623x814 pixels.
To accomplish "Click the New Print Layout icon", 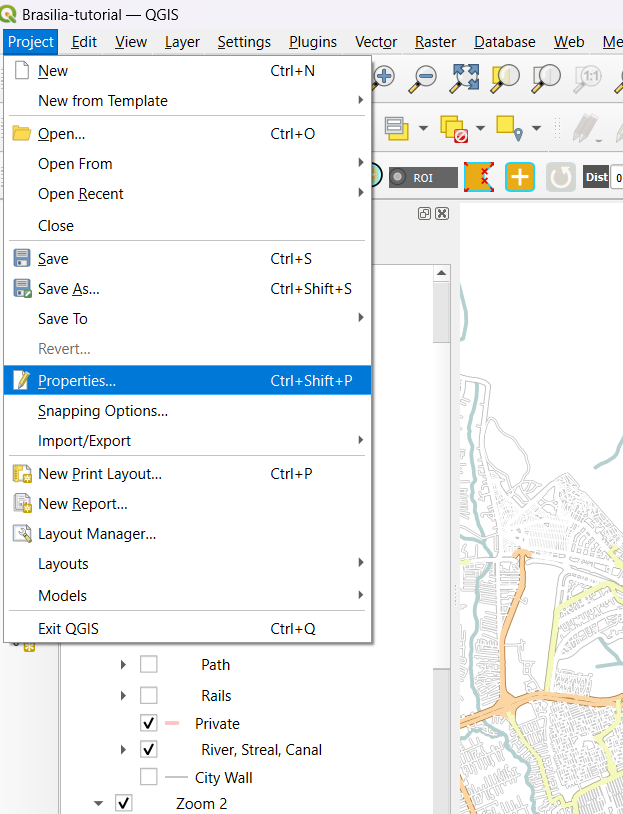I will pos(22,473).
